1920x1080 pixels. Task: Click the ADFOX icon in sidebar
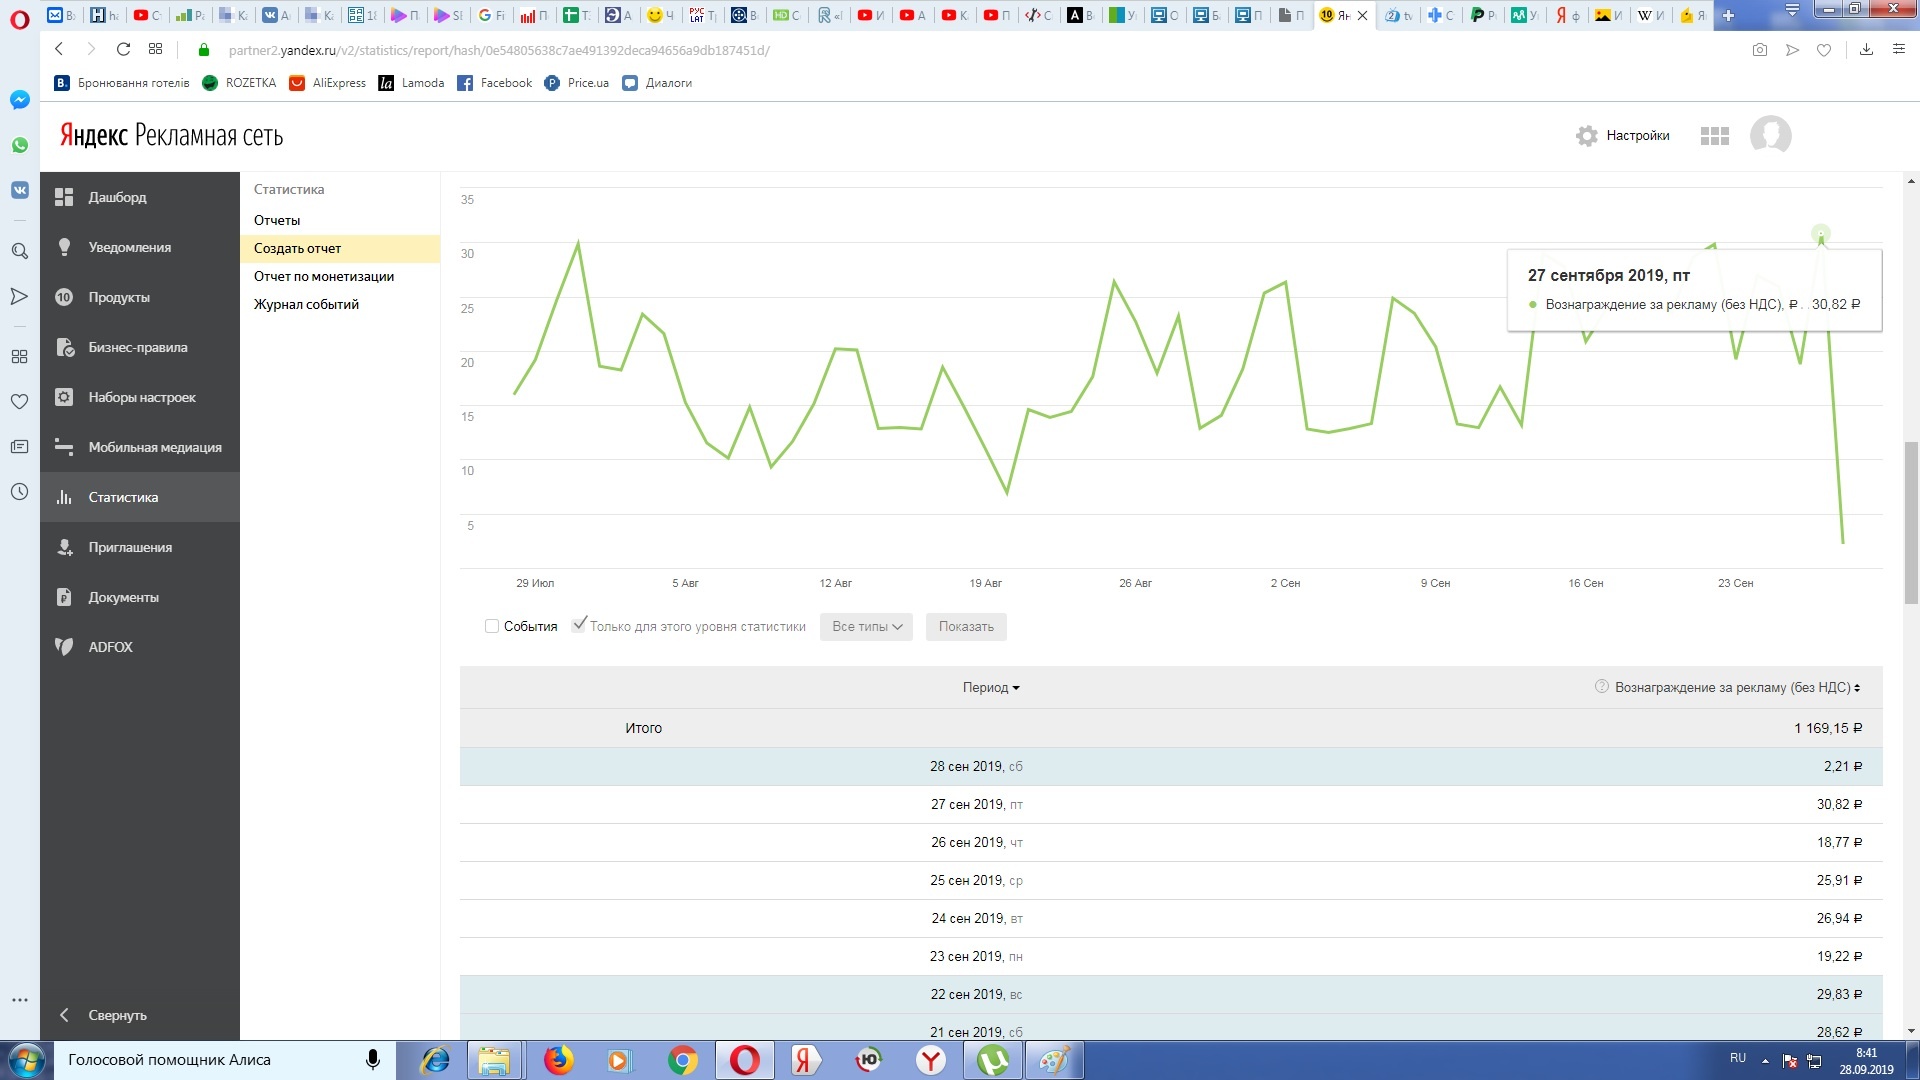(x=64, y=647)
